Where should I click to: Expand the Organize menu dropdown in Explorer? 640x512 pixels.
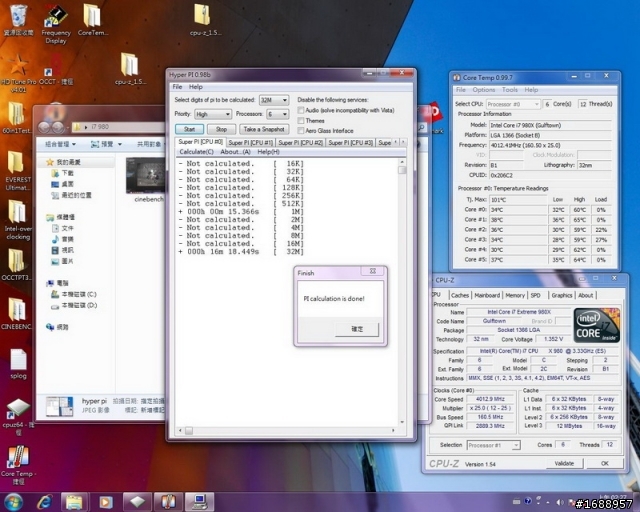pos(60,144)
